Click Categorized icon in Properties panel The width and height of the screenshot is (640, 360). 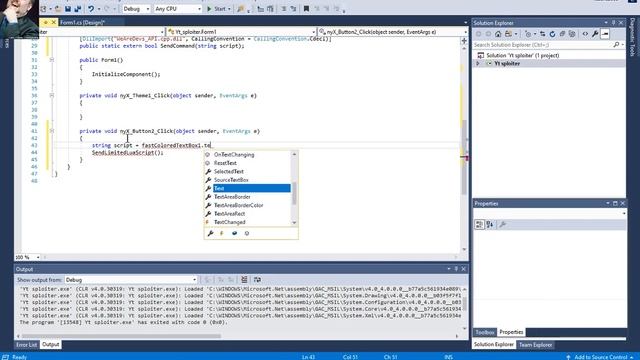pos(479,224)
